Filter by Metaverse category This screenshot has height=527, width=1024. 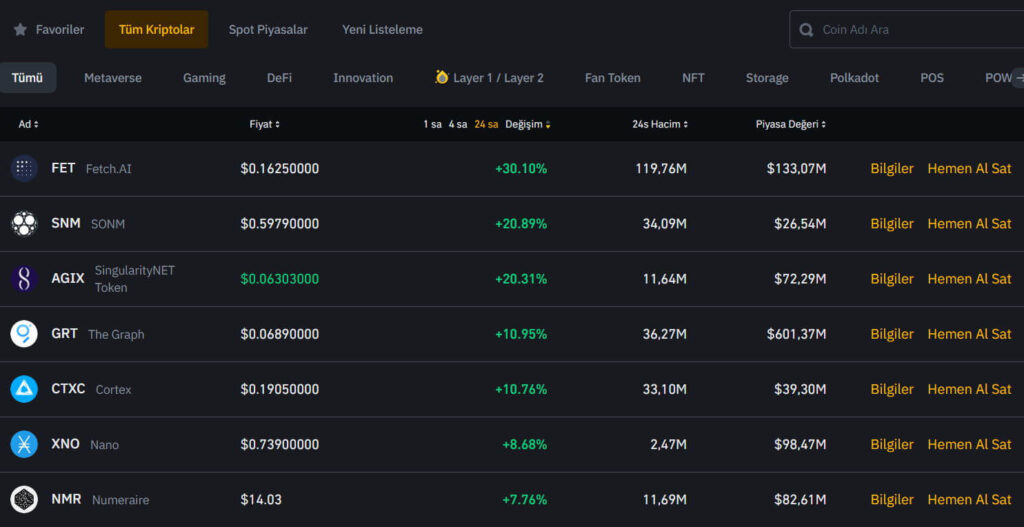112,78
